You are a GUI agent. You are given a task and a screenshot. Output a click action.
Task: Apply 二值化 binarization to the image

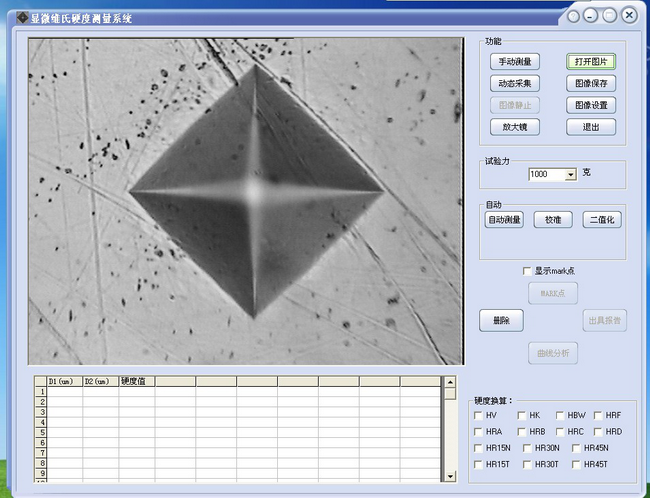pyautogui.click(x=601, y=219)
